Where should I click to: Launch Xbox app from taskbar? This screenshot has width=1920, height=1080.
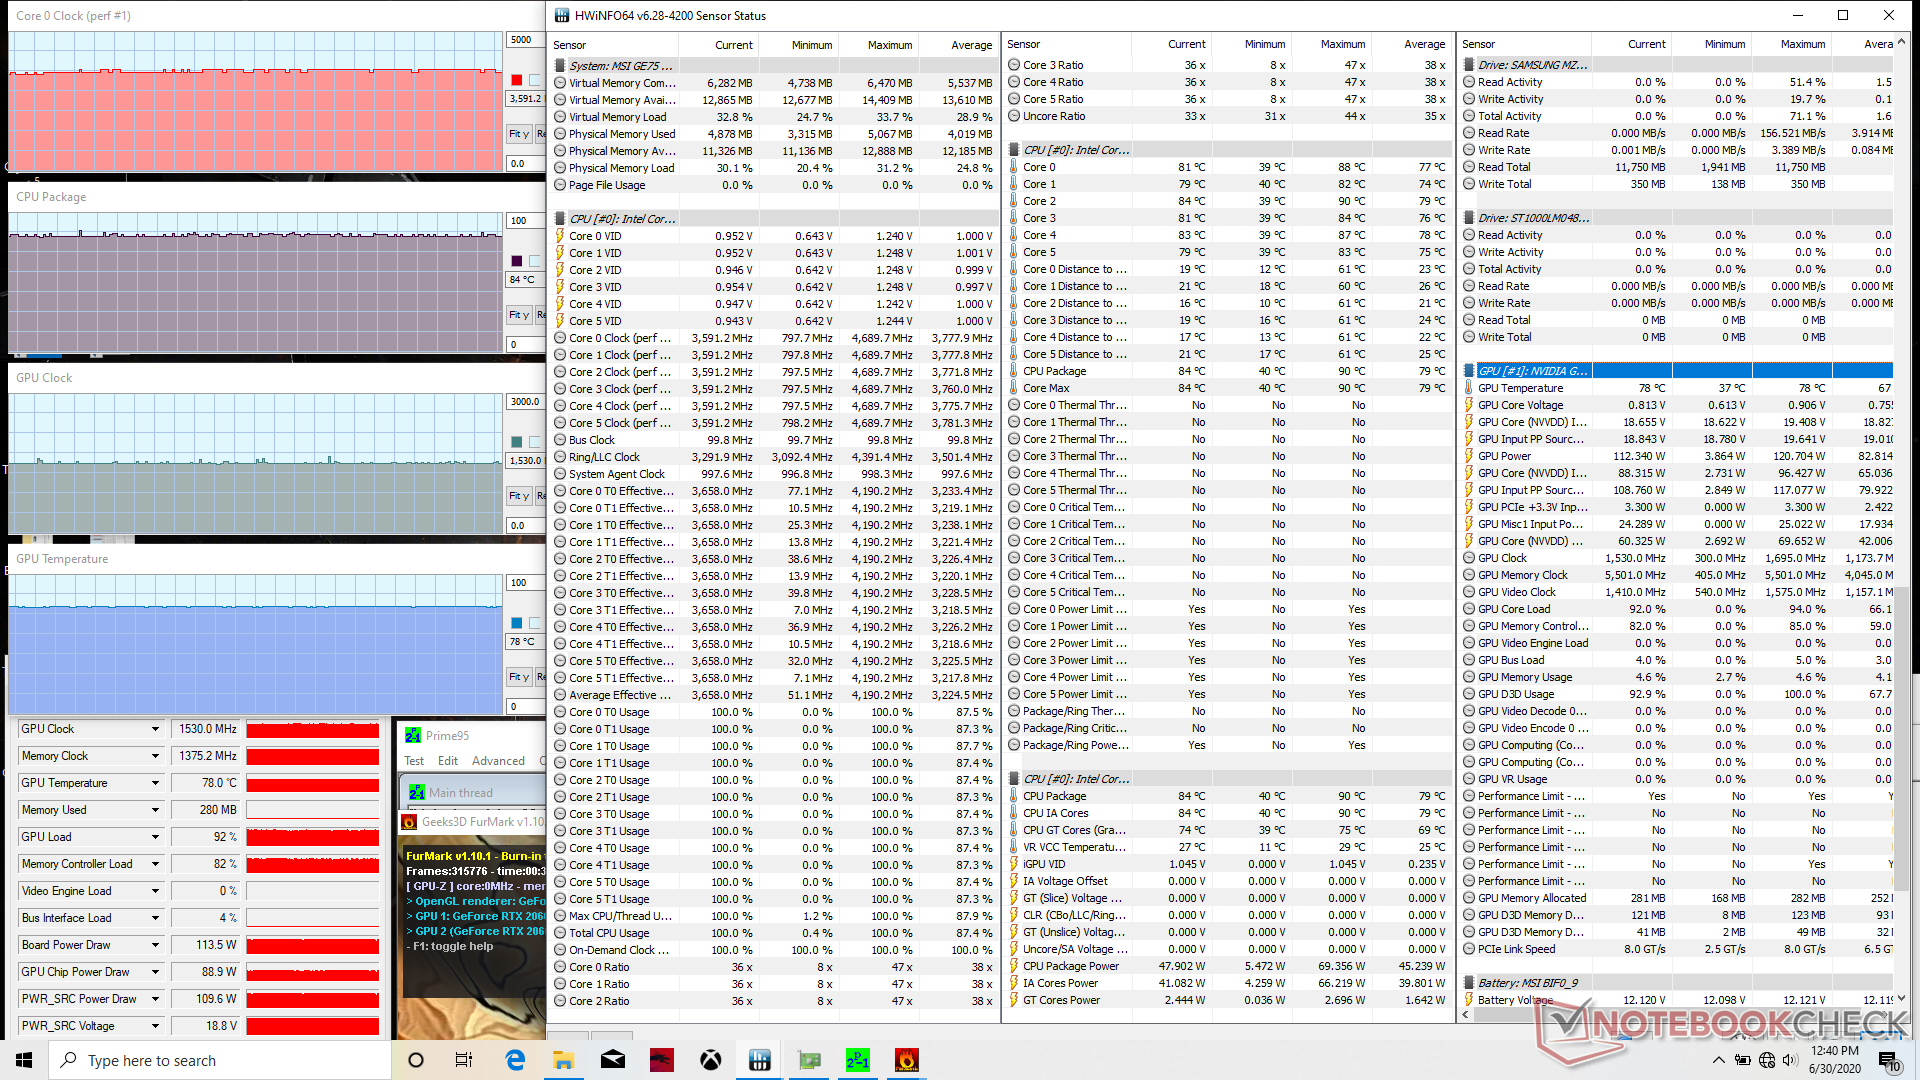[x=711, y=1060]
